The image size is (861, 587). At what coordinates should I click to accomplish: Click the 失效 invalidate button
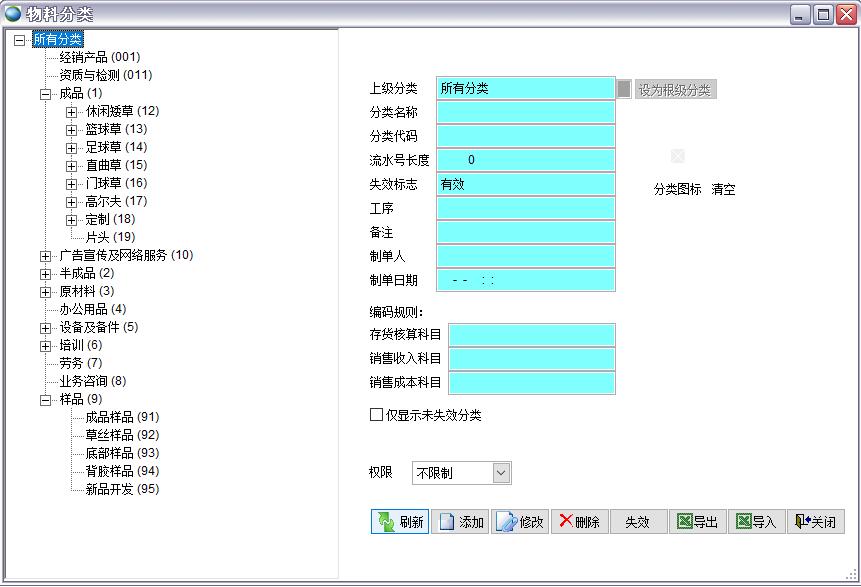[x=638, y=522]
